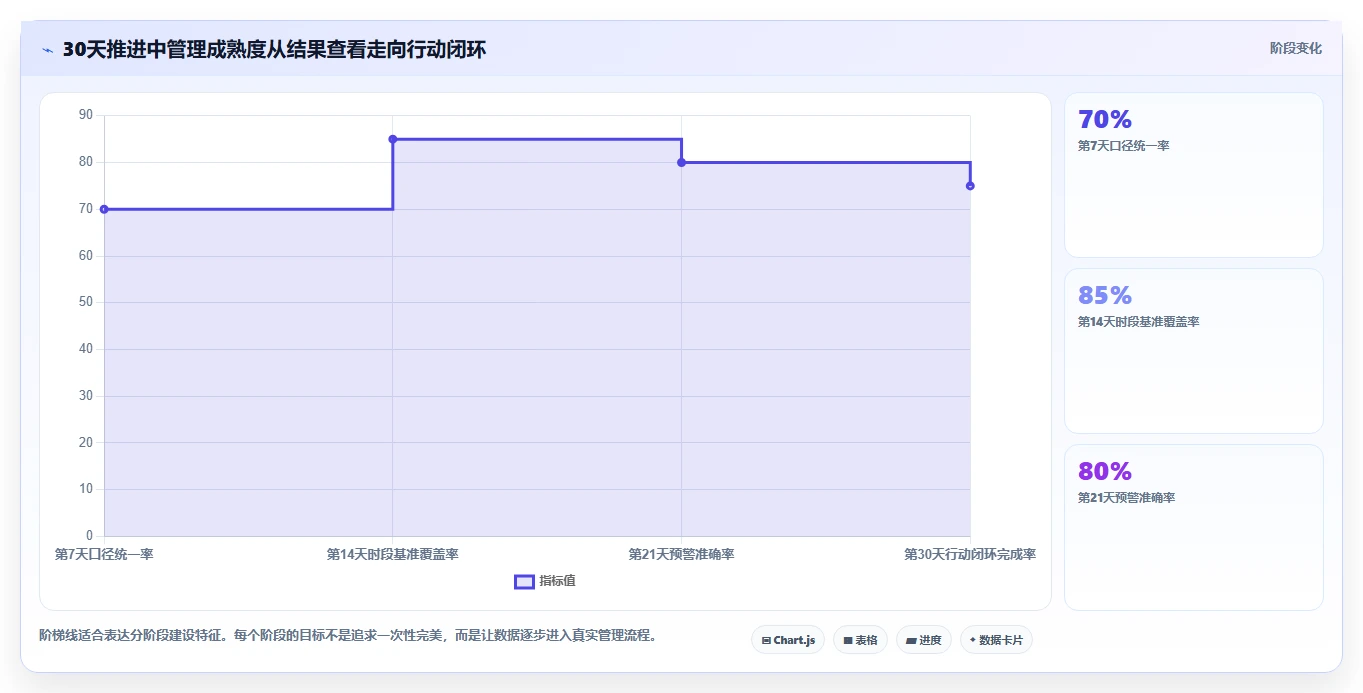Open the 80% 第21天预警准确率 card

click(x=1193, y=527)
